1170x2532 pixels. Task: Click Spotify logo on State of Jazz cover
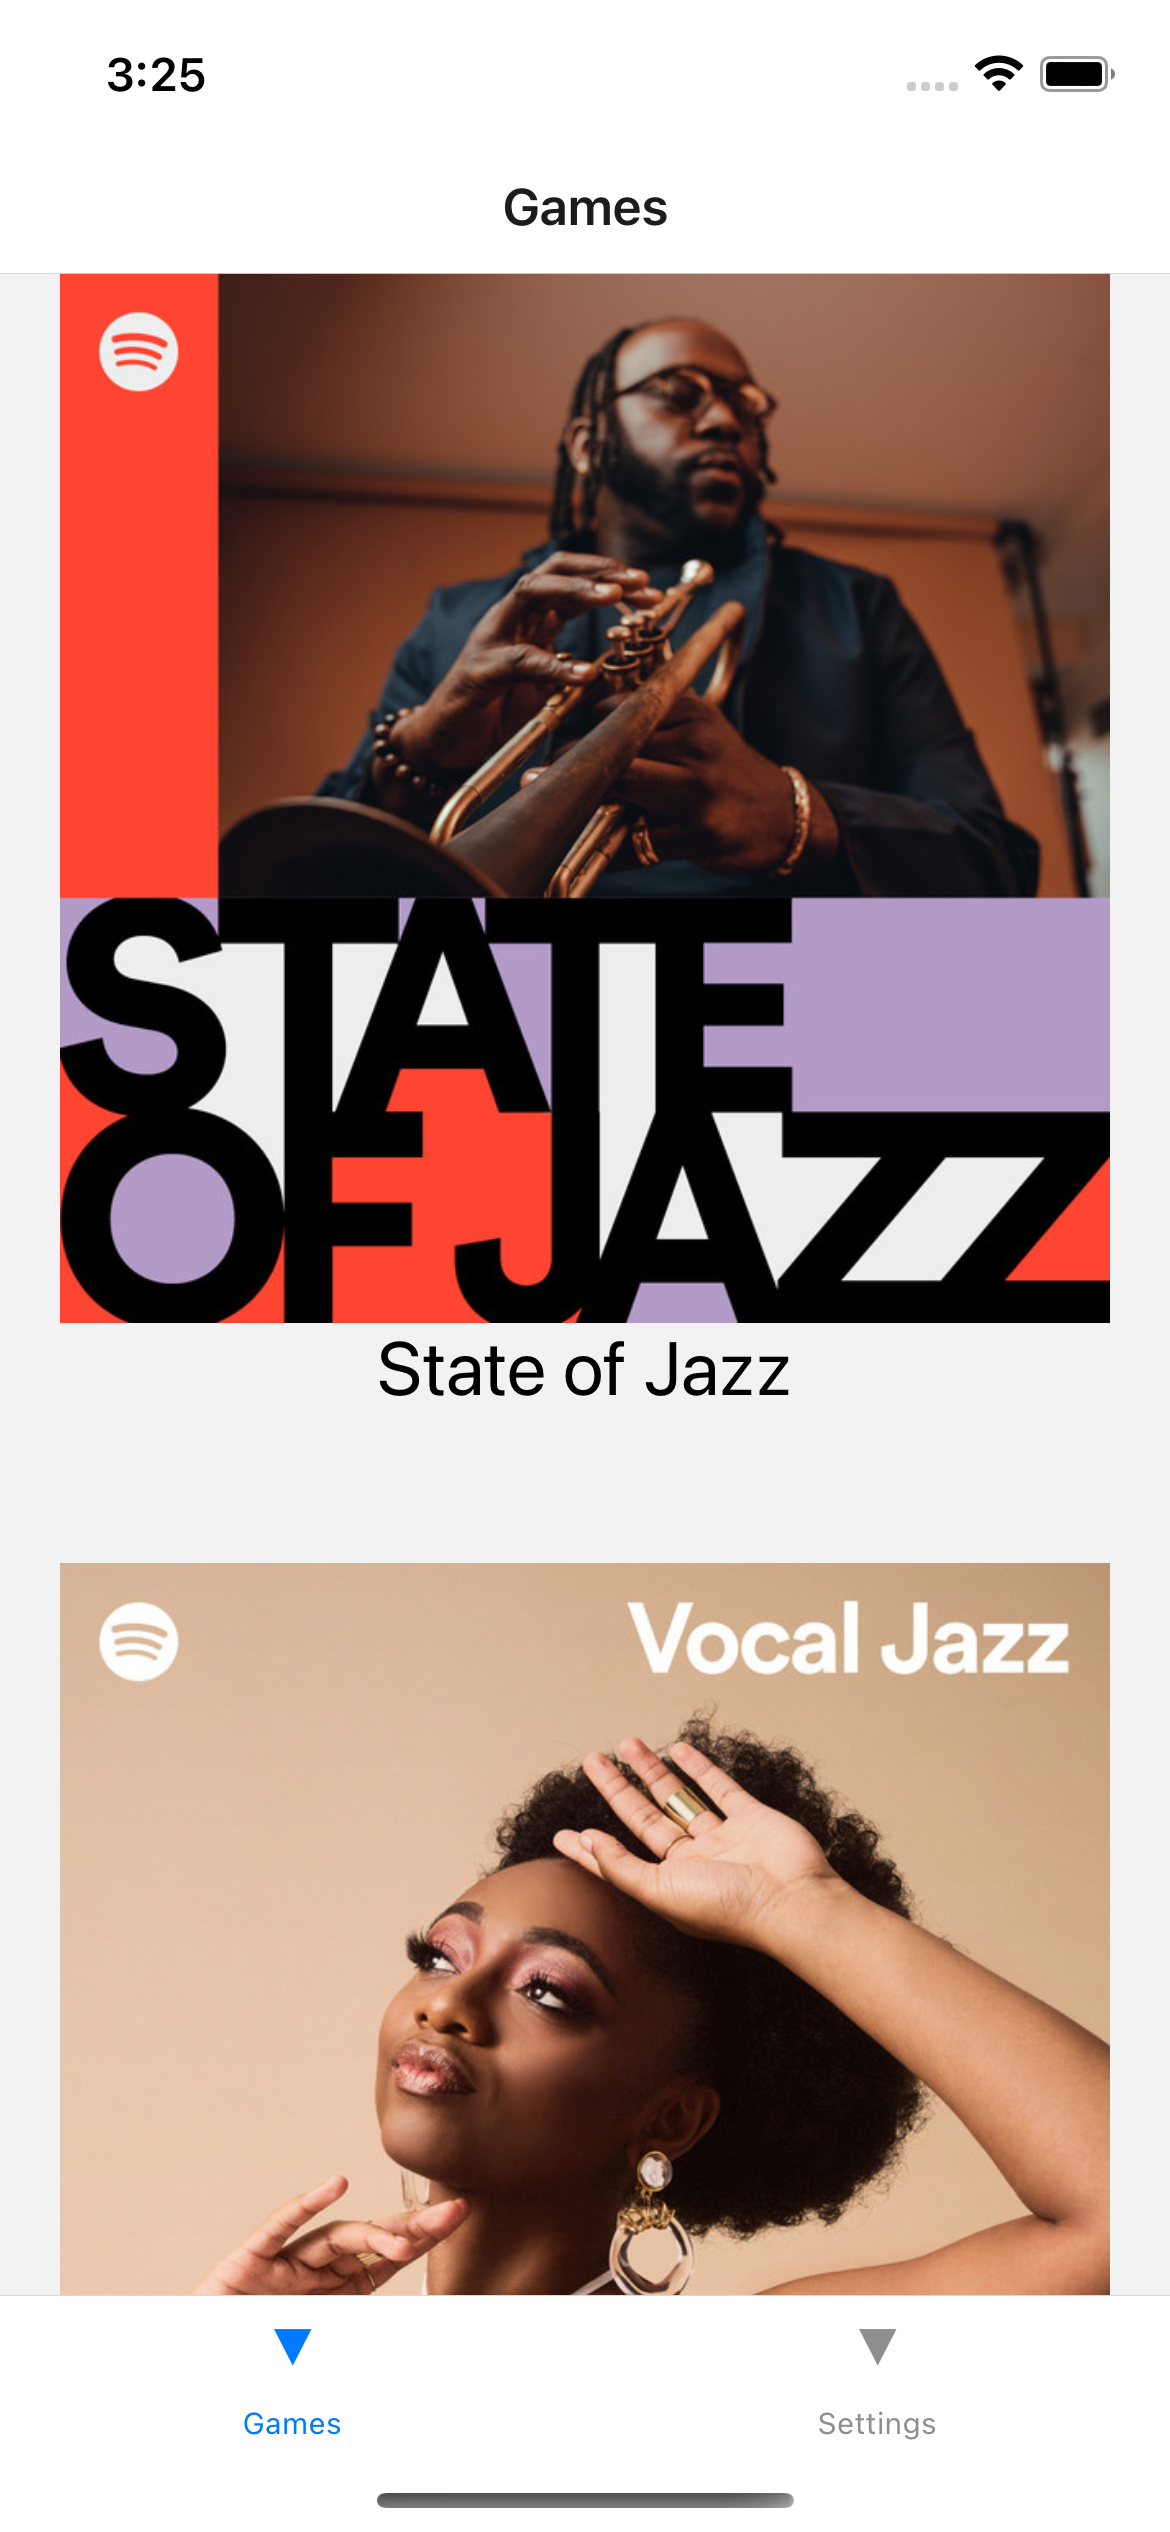pos(139,352)
